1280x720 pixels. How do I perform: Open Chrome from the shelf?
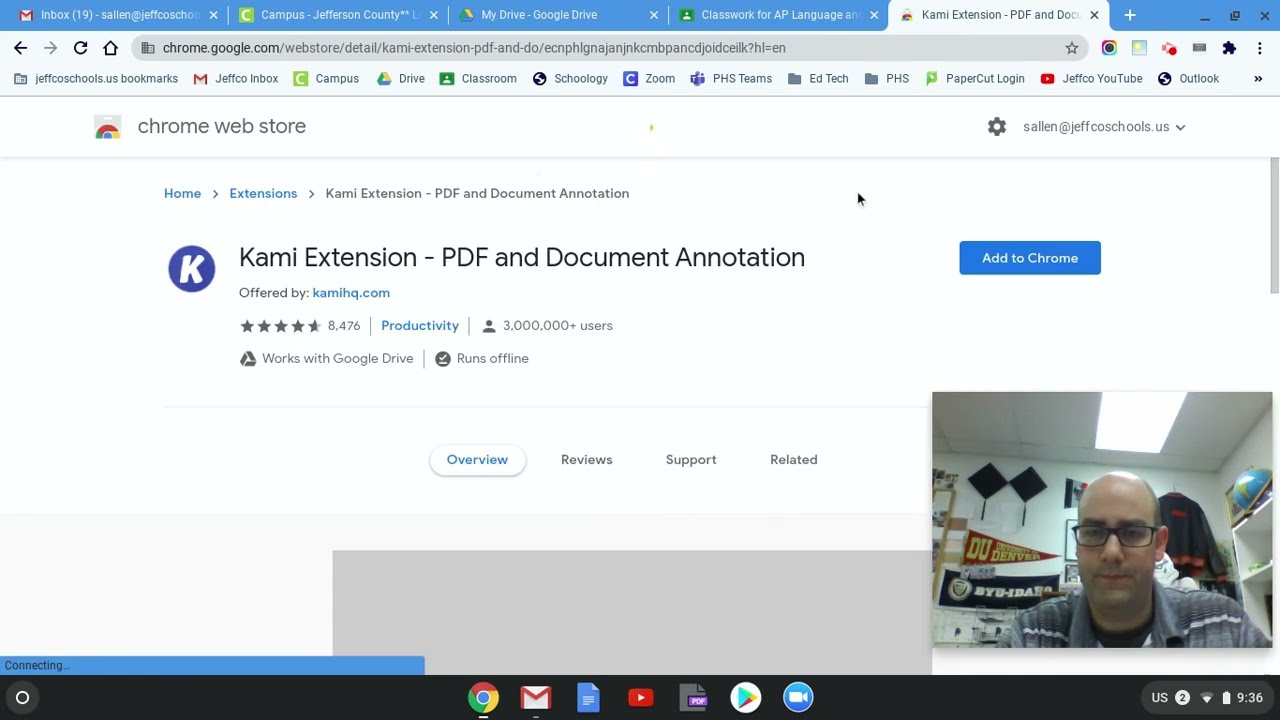(483, 698)
